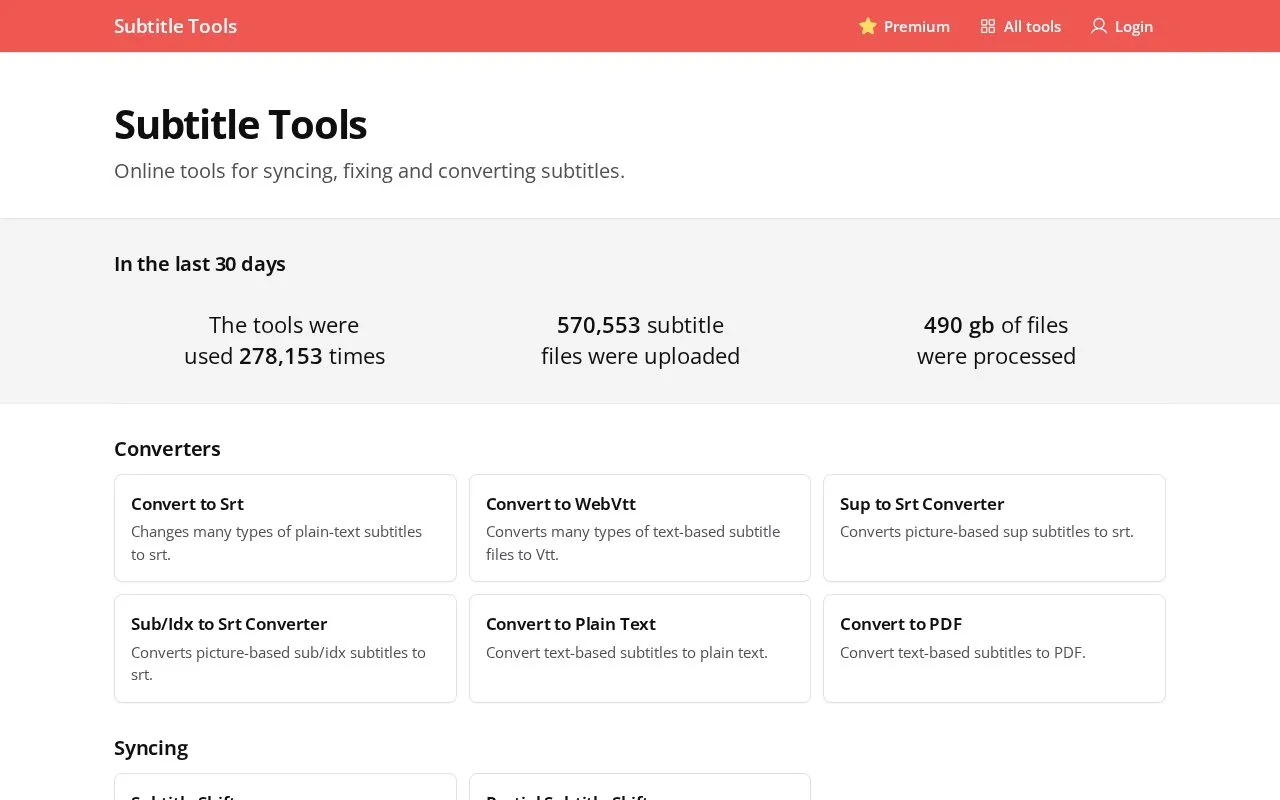The height and width of the screenshot is (800, 1280).
Task: Click the Premium star icon
Action: click(868, 26)
